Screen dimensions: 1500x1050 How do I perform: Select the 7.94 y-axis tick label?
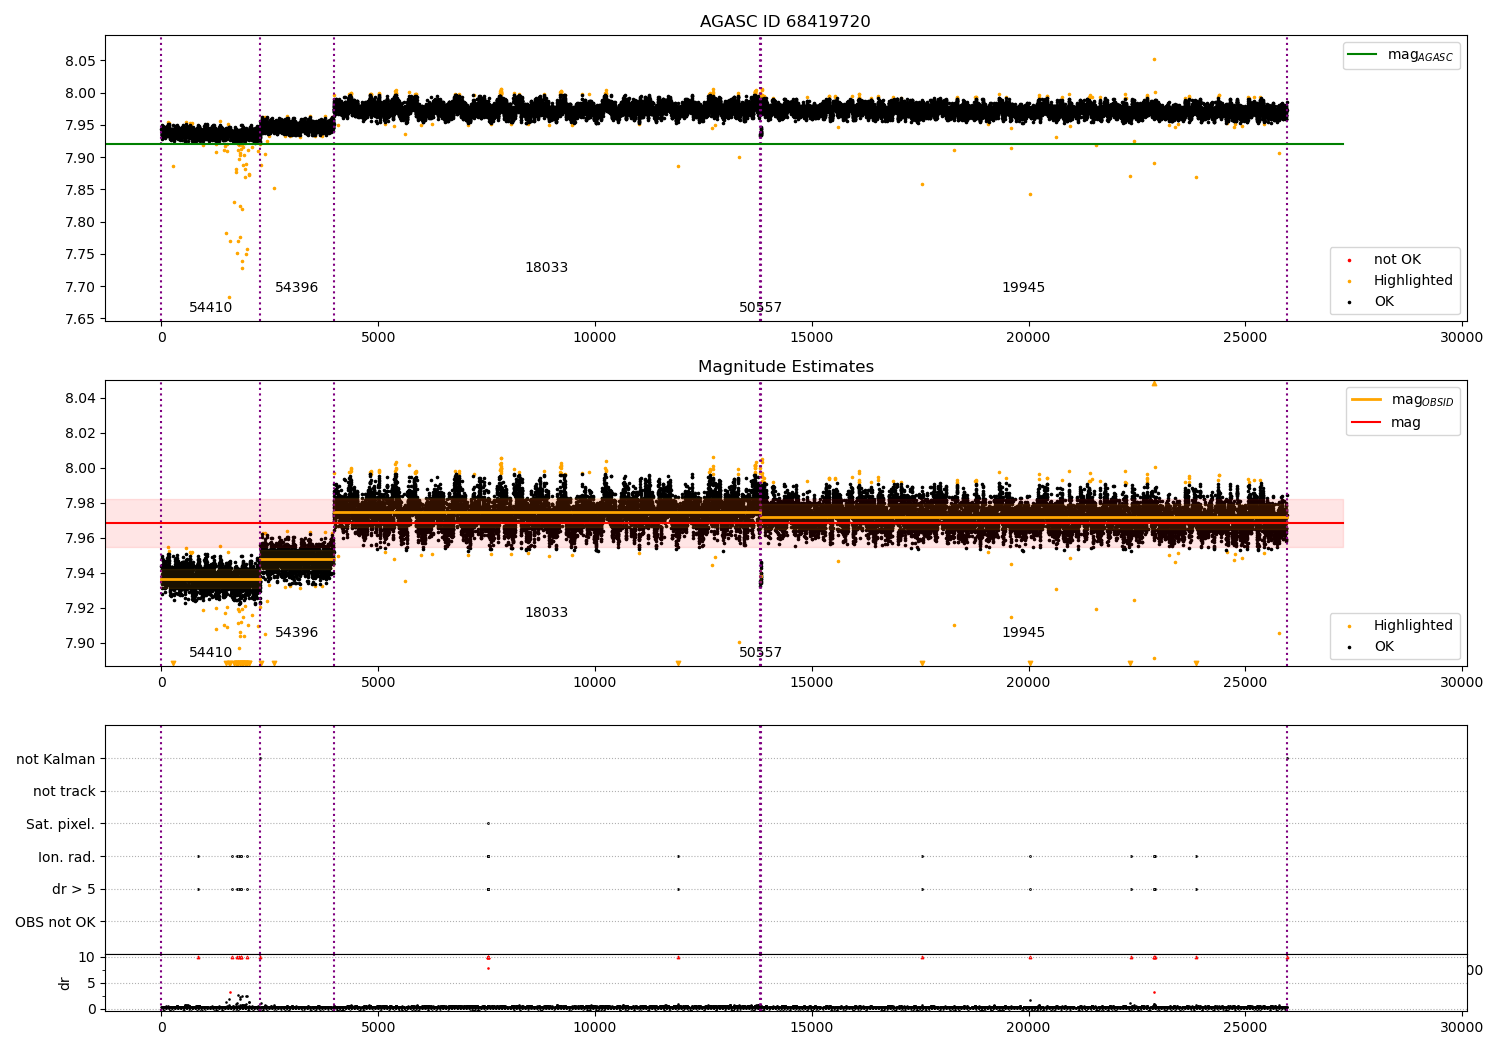point(79,574)
